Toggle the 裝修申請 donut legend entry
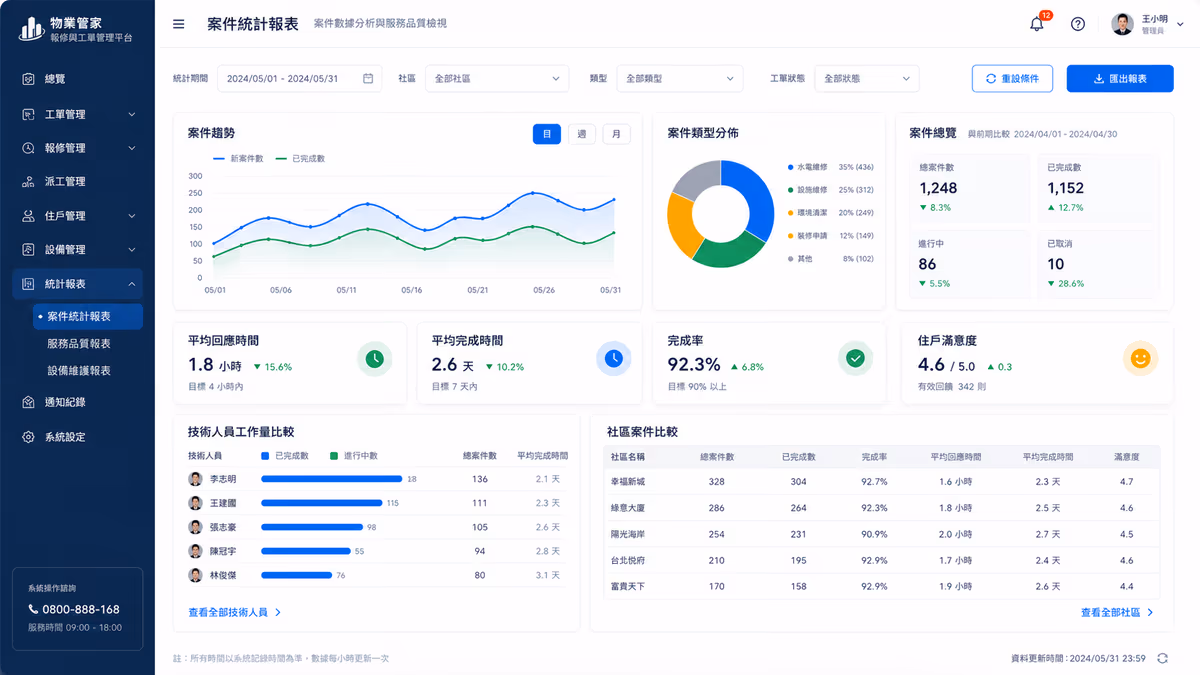1200x675 pixels. (x=831, y=236)
